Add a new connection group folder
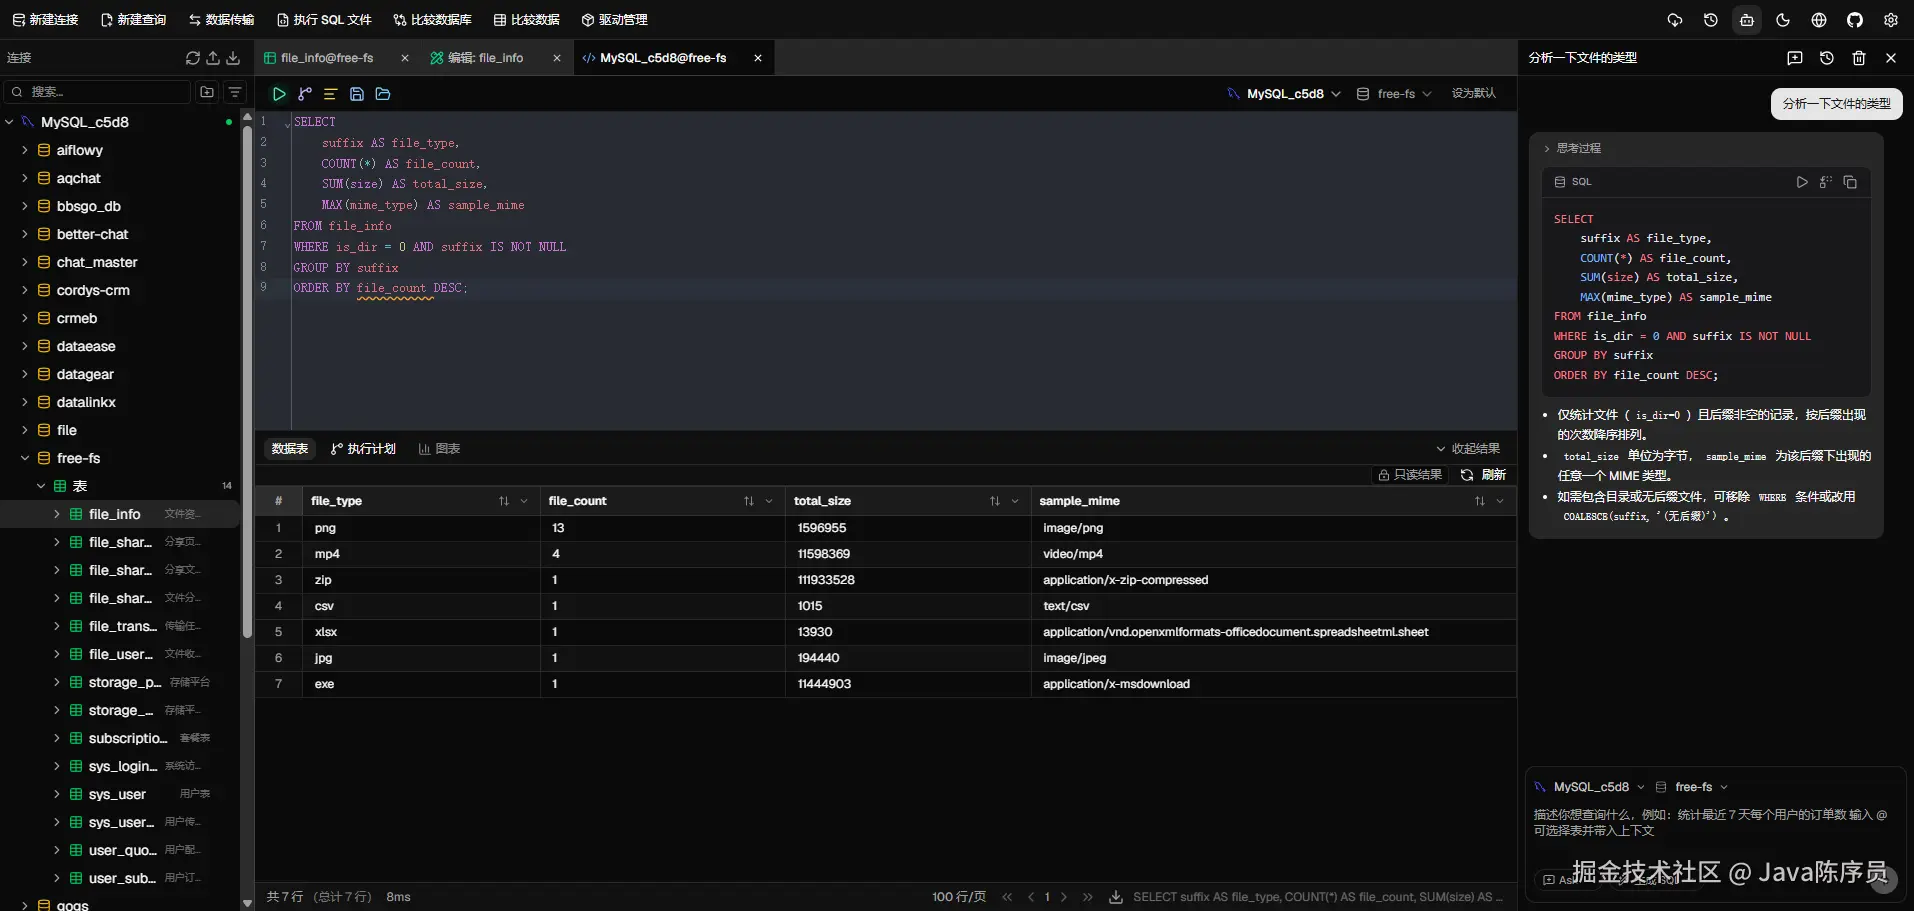The height and width of the screenshot is (911, 1914). [x=207, y=92]
